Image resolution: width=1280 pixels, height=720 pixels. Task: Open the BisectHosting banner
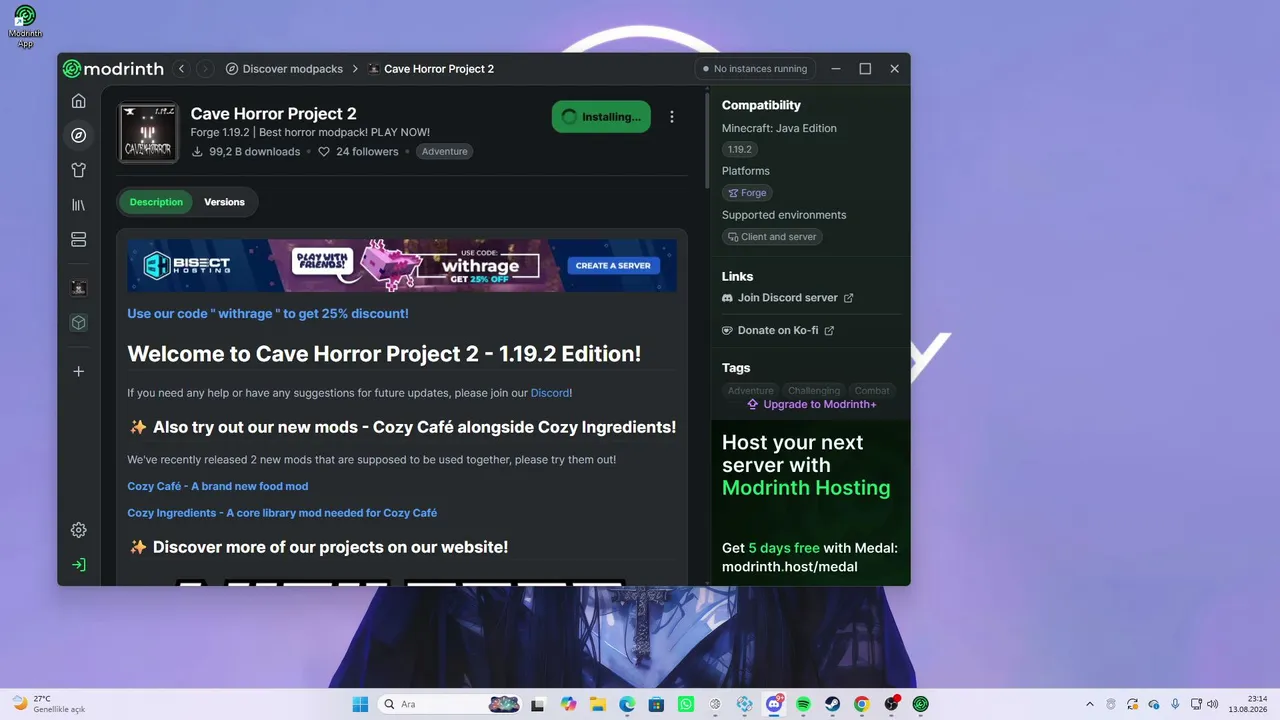pos(402,266)
